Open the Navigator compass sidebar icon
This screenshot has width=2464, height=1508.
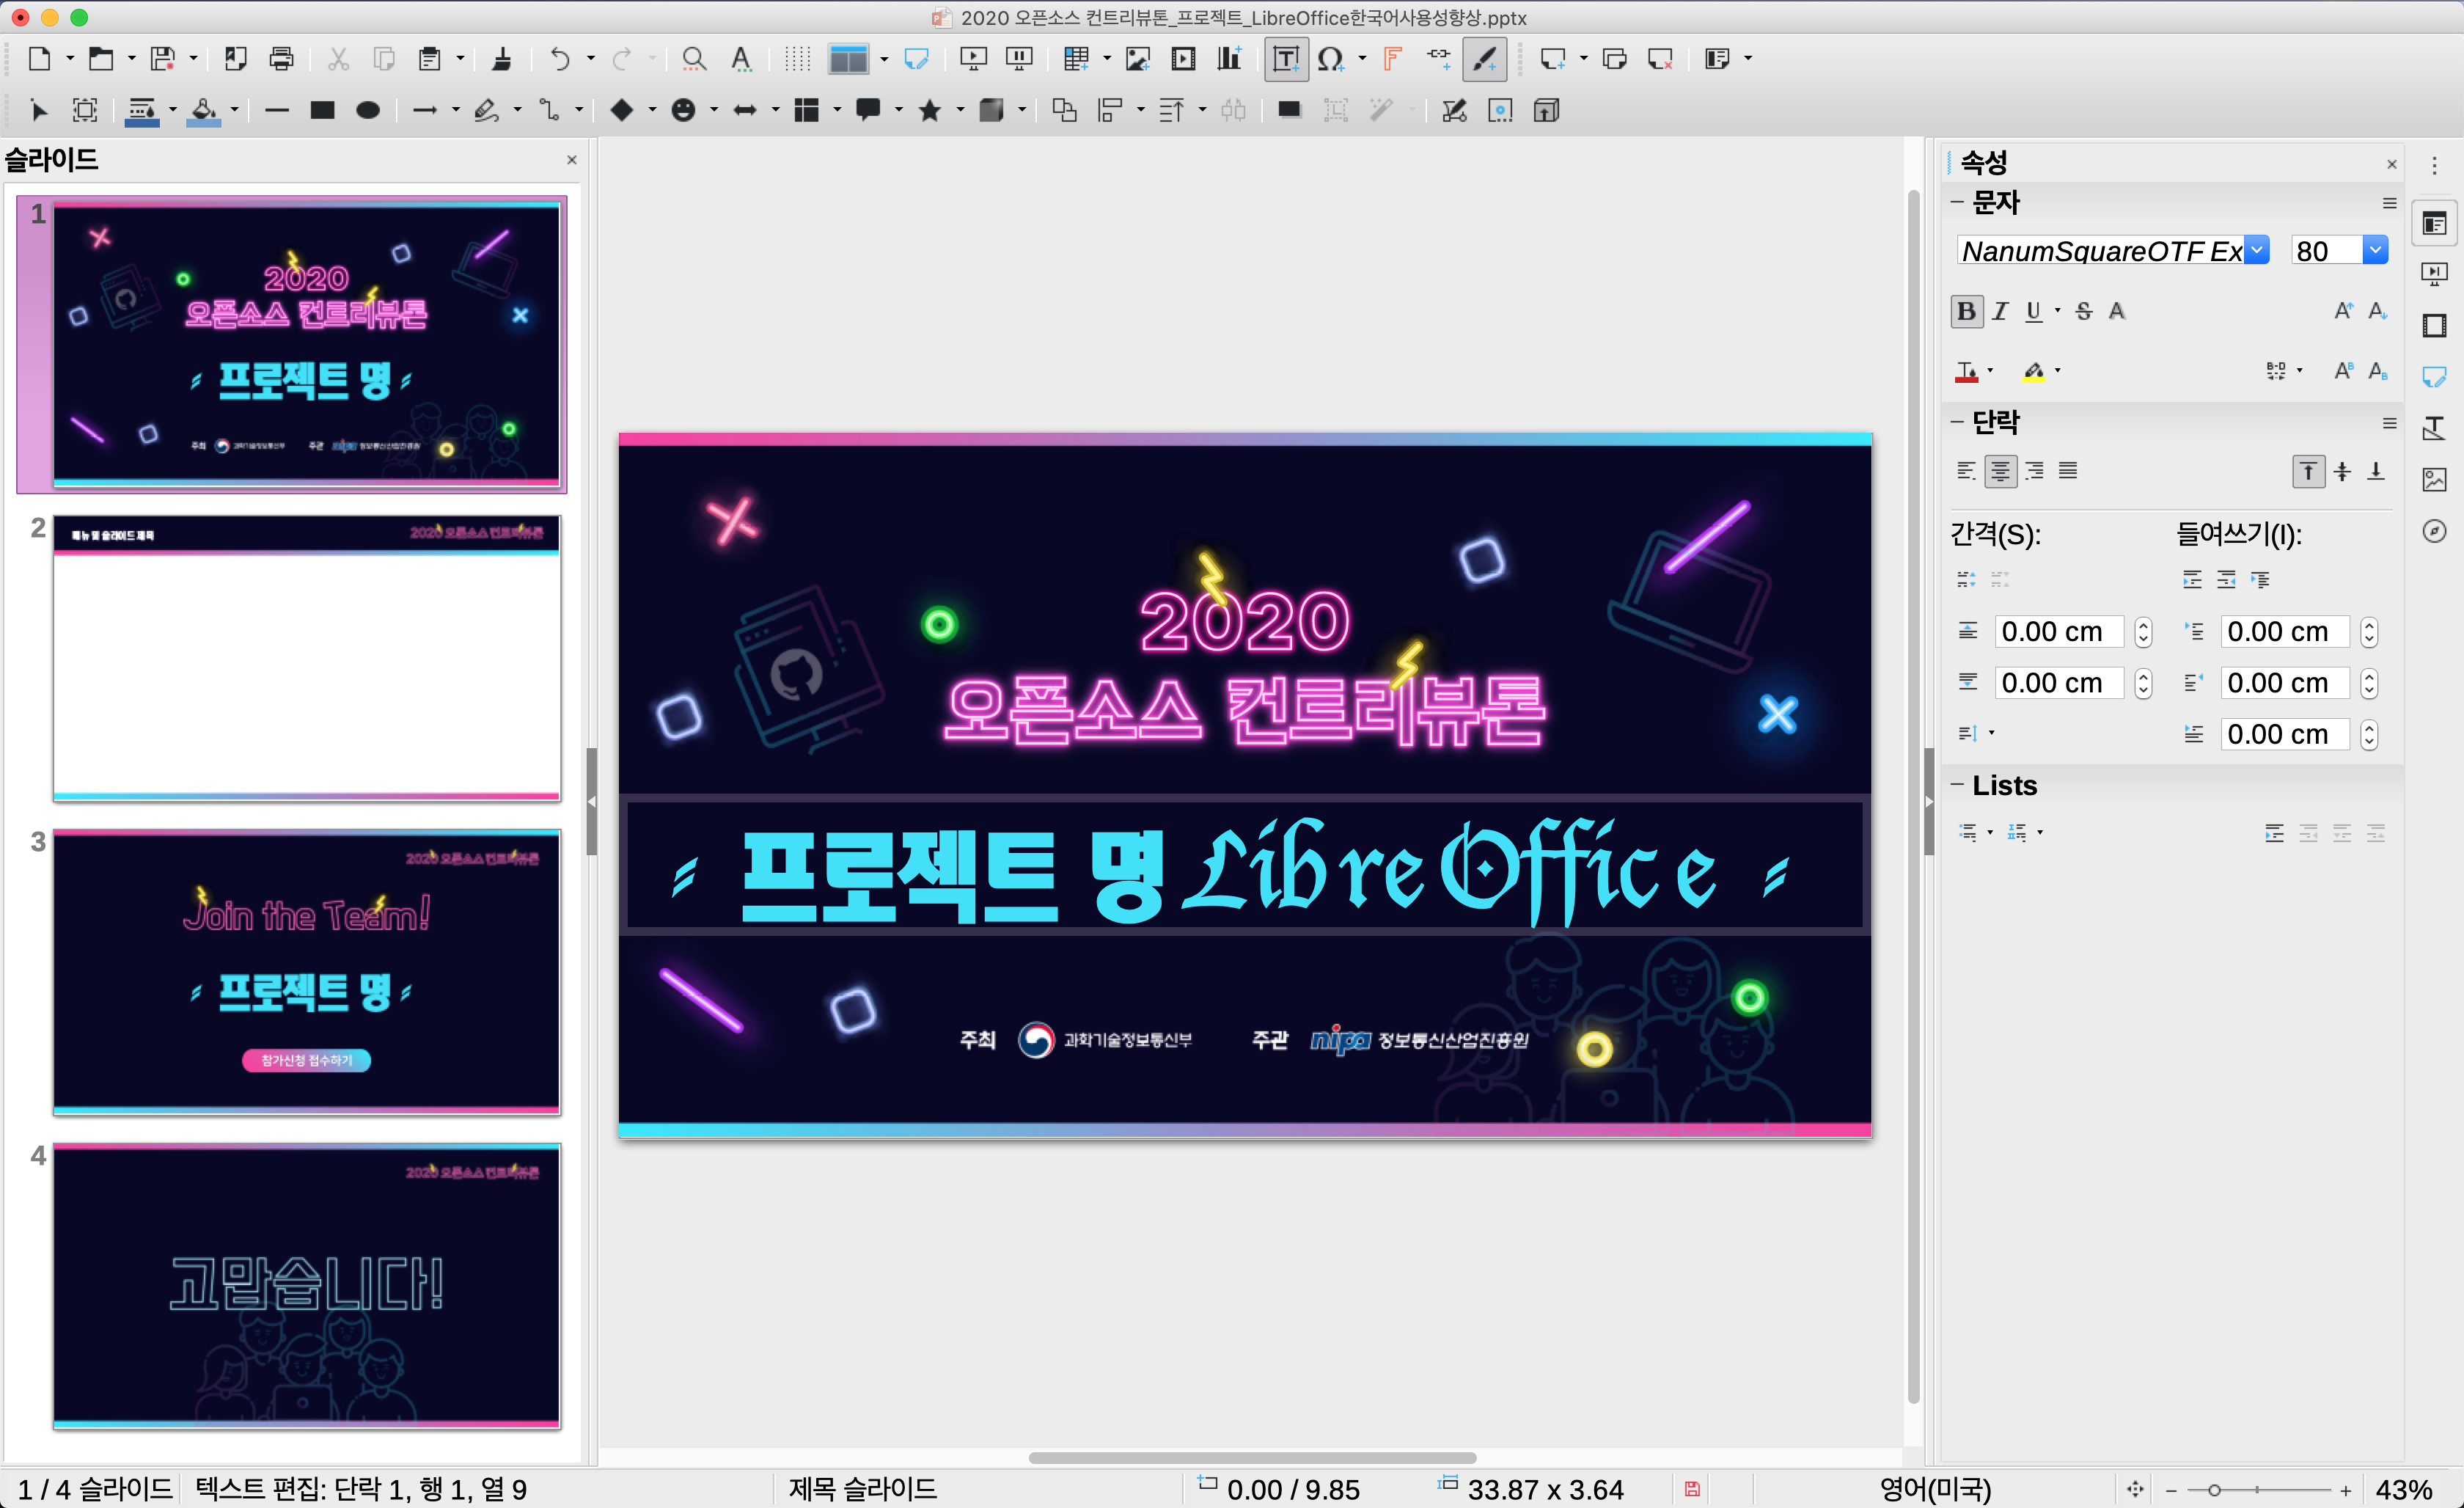(2434, 531)
